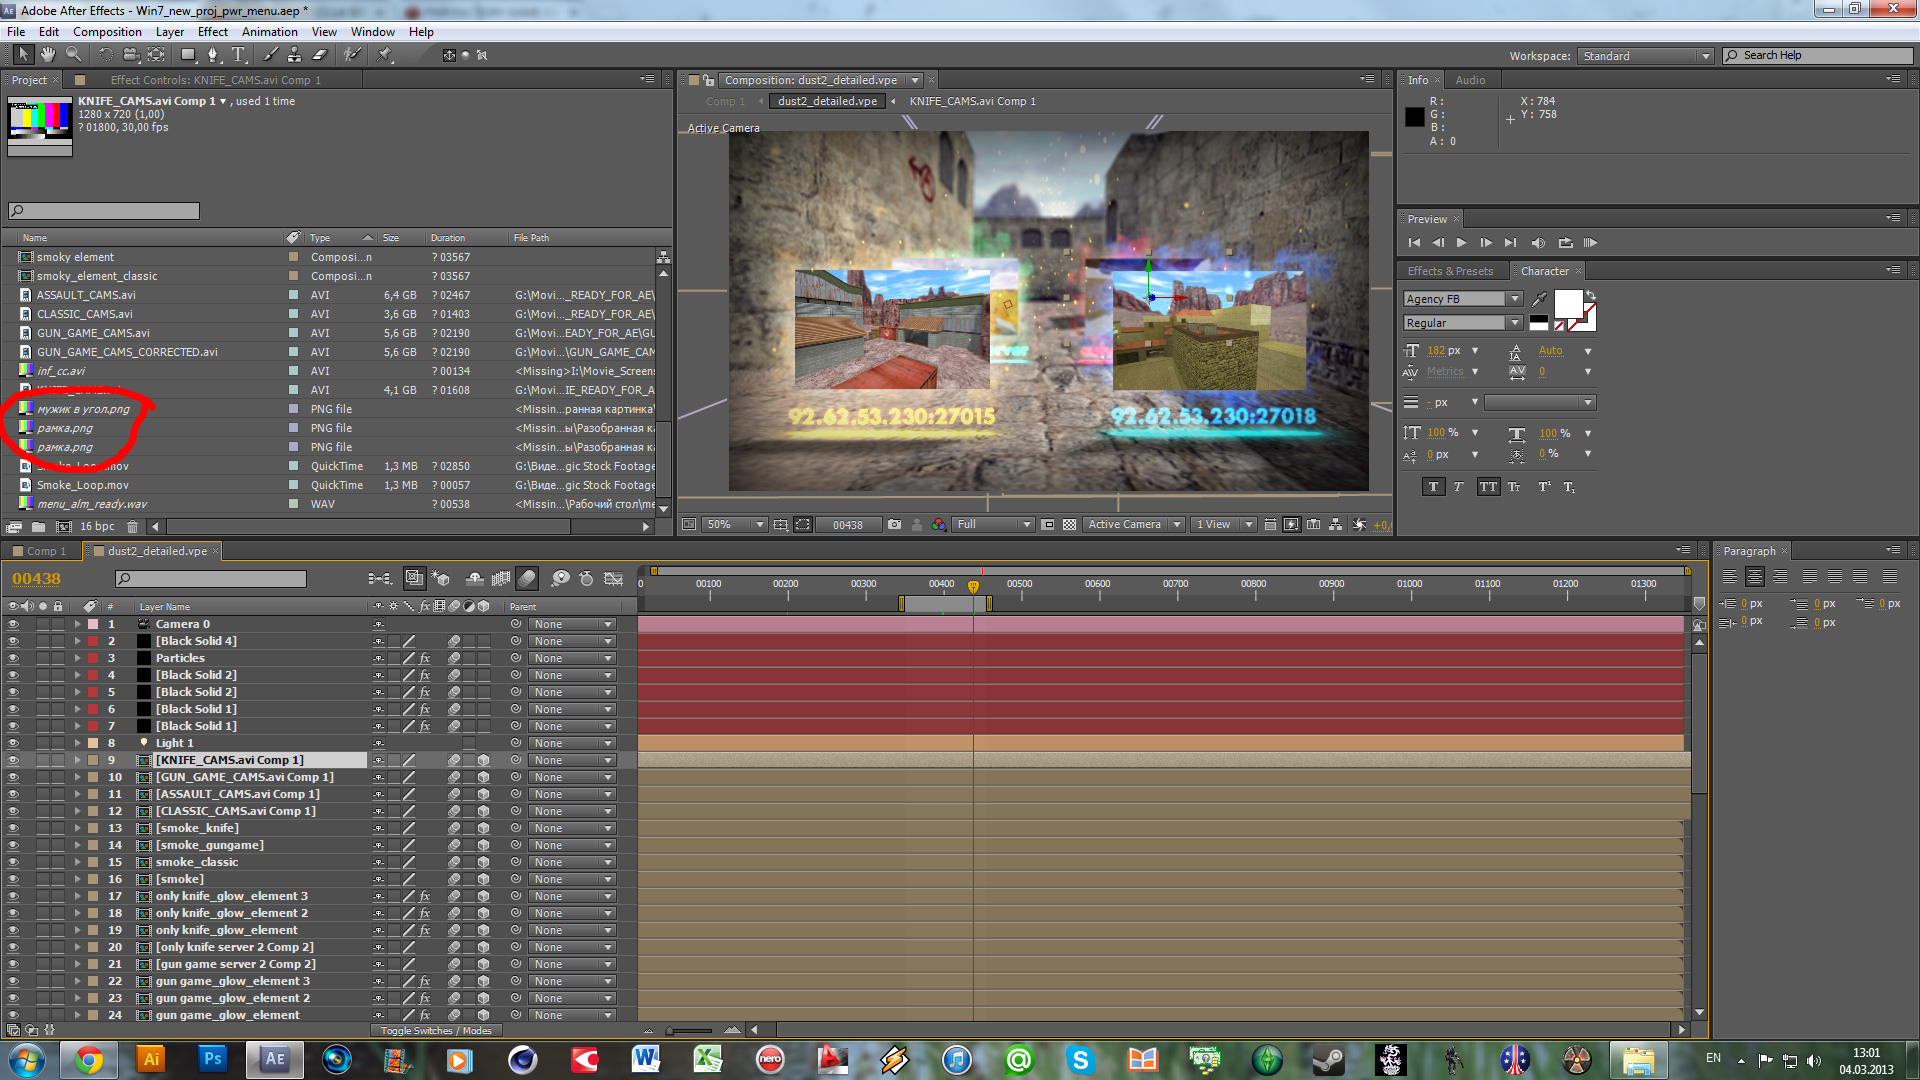This screenshot has width=1920, height=1080.
Task: Open the composition flowchart icon
Action: click(x=1335, y=525)
